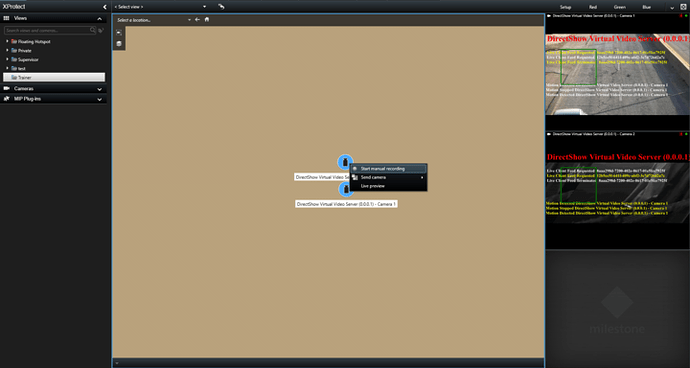690x368 pixels.
Task: Select the Supervisor folder row
Action: (x=54, y=59)
